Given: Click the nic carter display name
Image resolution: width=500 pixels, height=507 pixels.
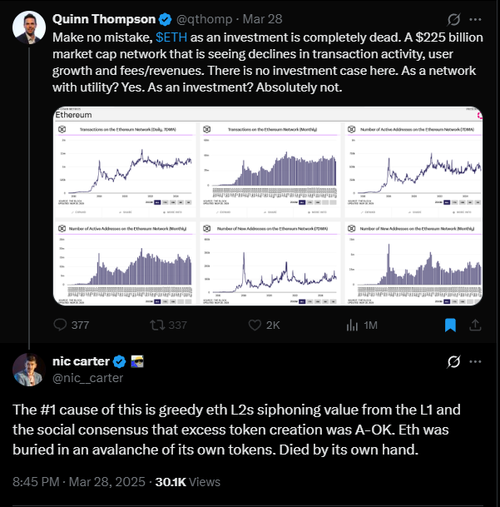Looking at the screenshot, I should click(x=81, y=361).
